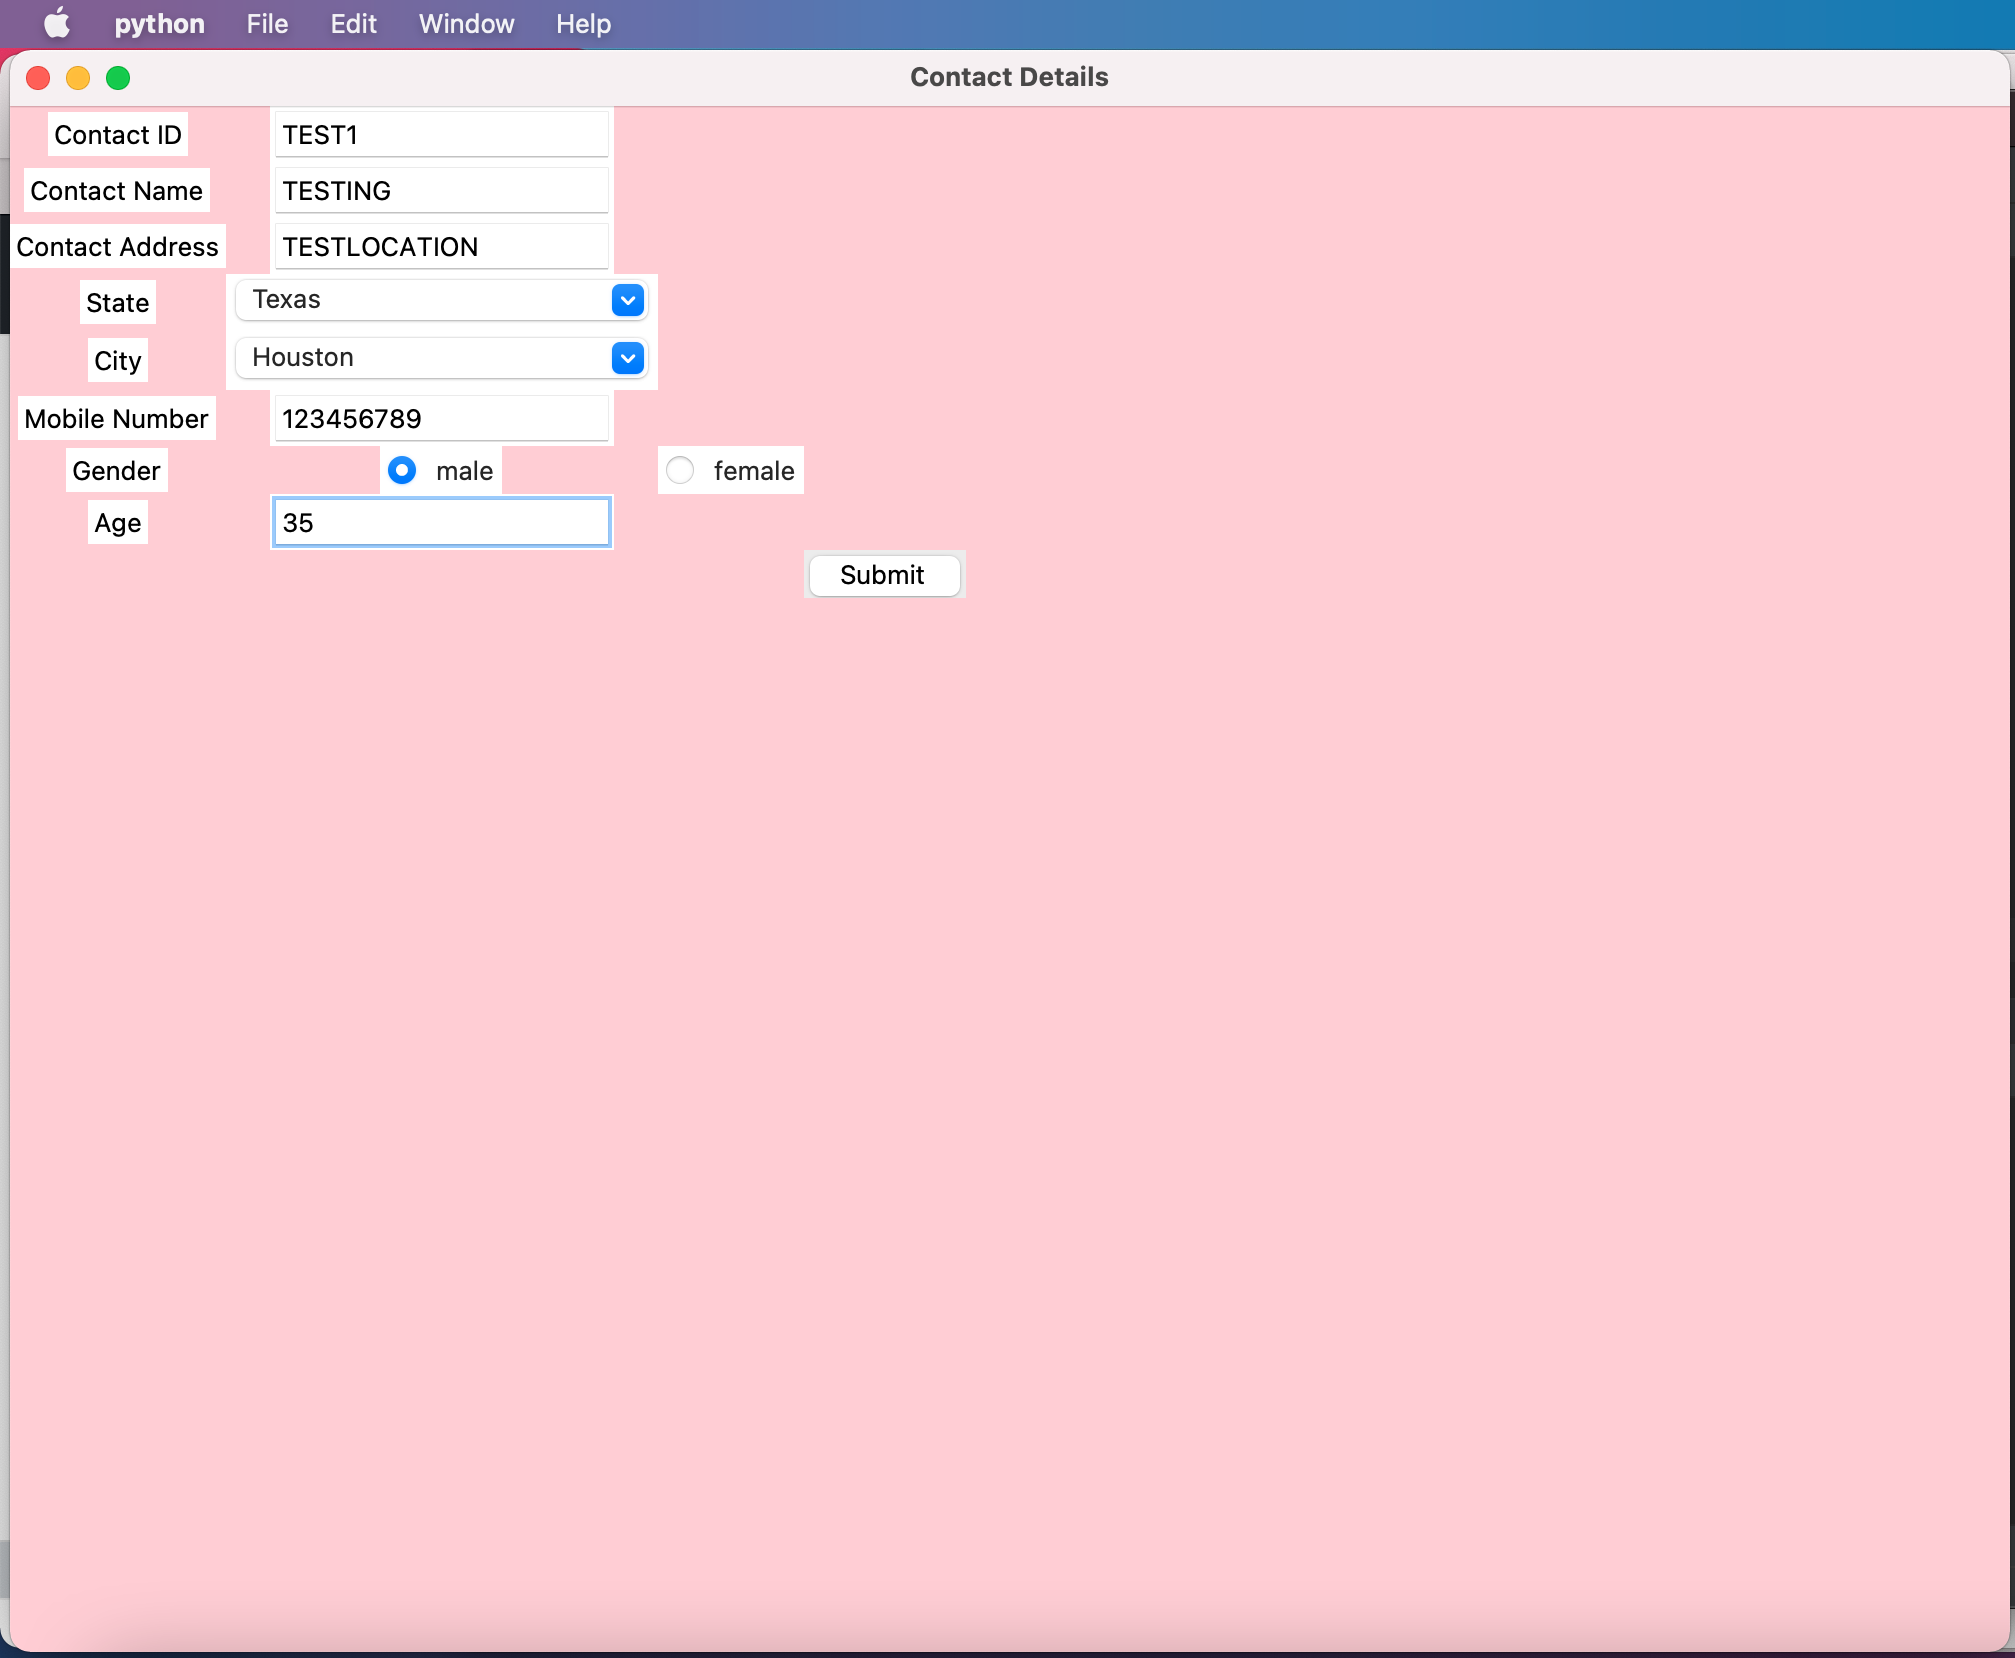Open the Help menu

click(583, 23)
